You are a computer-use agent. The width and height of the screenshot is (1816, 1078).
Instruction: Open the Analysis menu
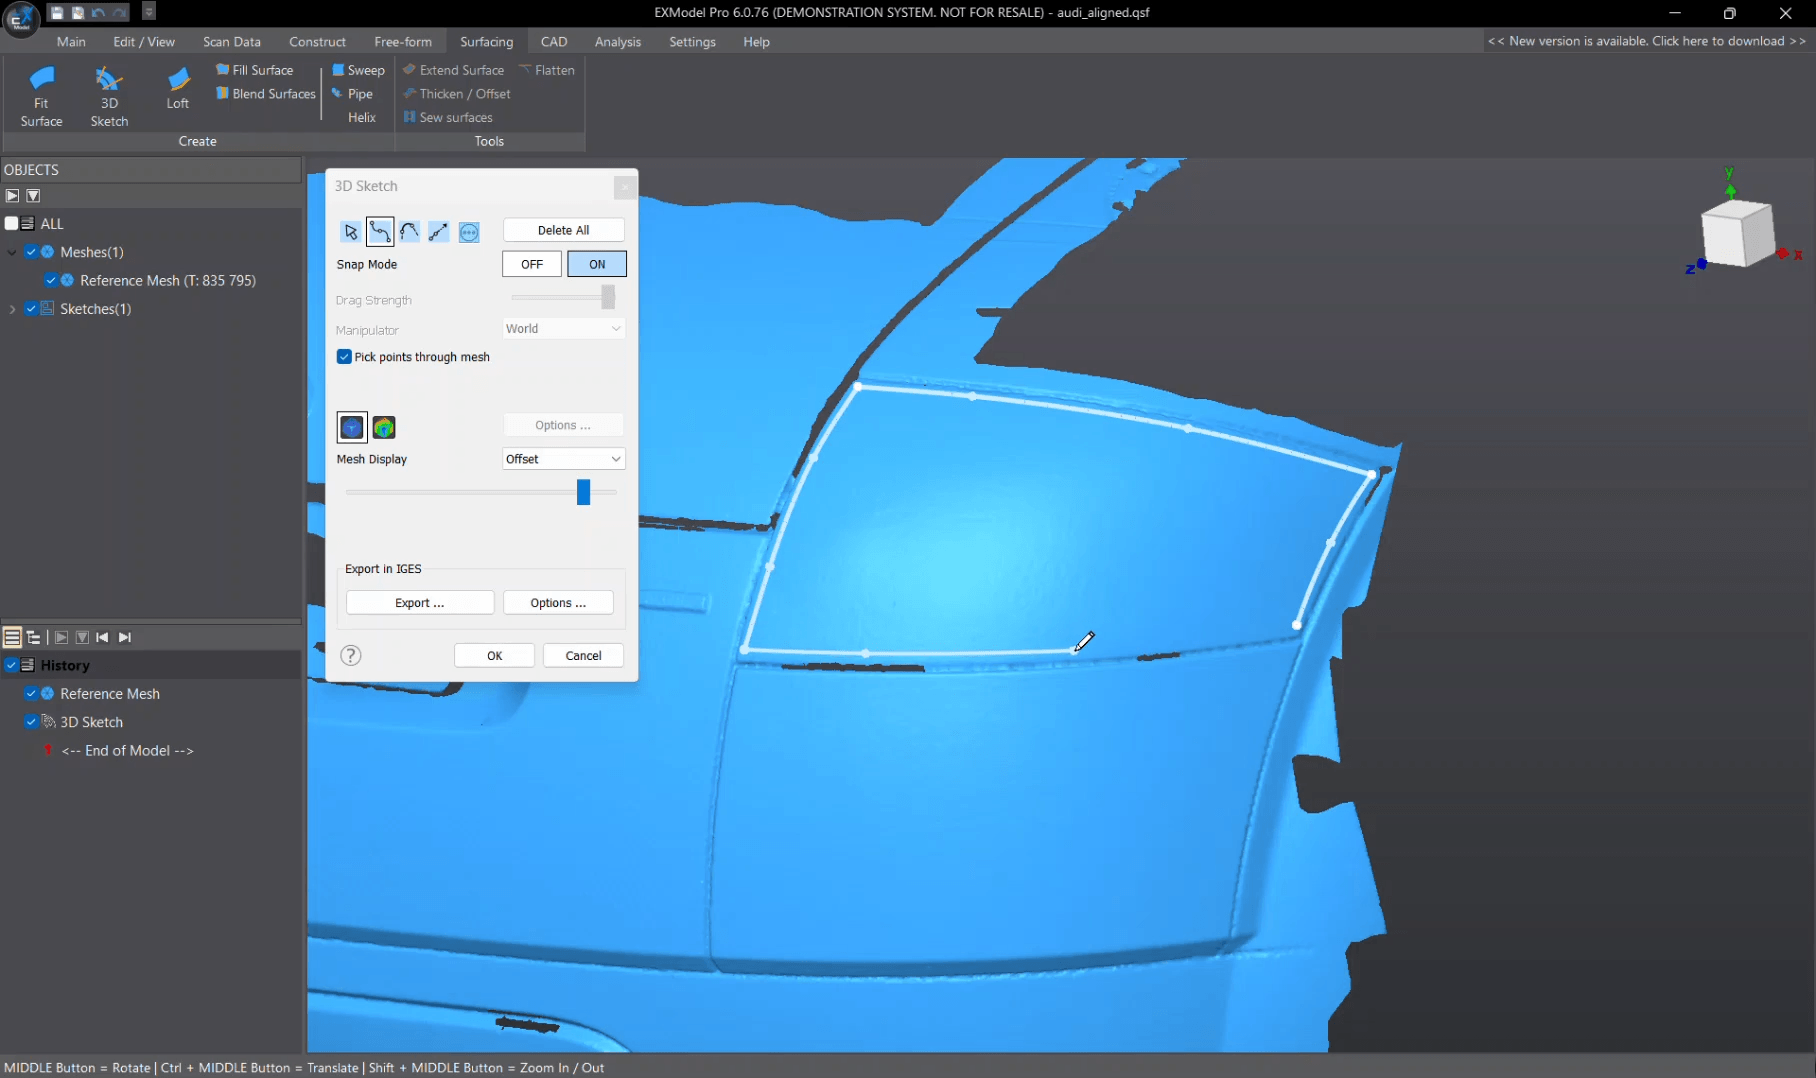[617, 41]
